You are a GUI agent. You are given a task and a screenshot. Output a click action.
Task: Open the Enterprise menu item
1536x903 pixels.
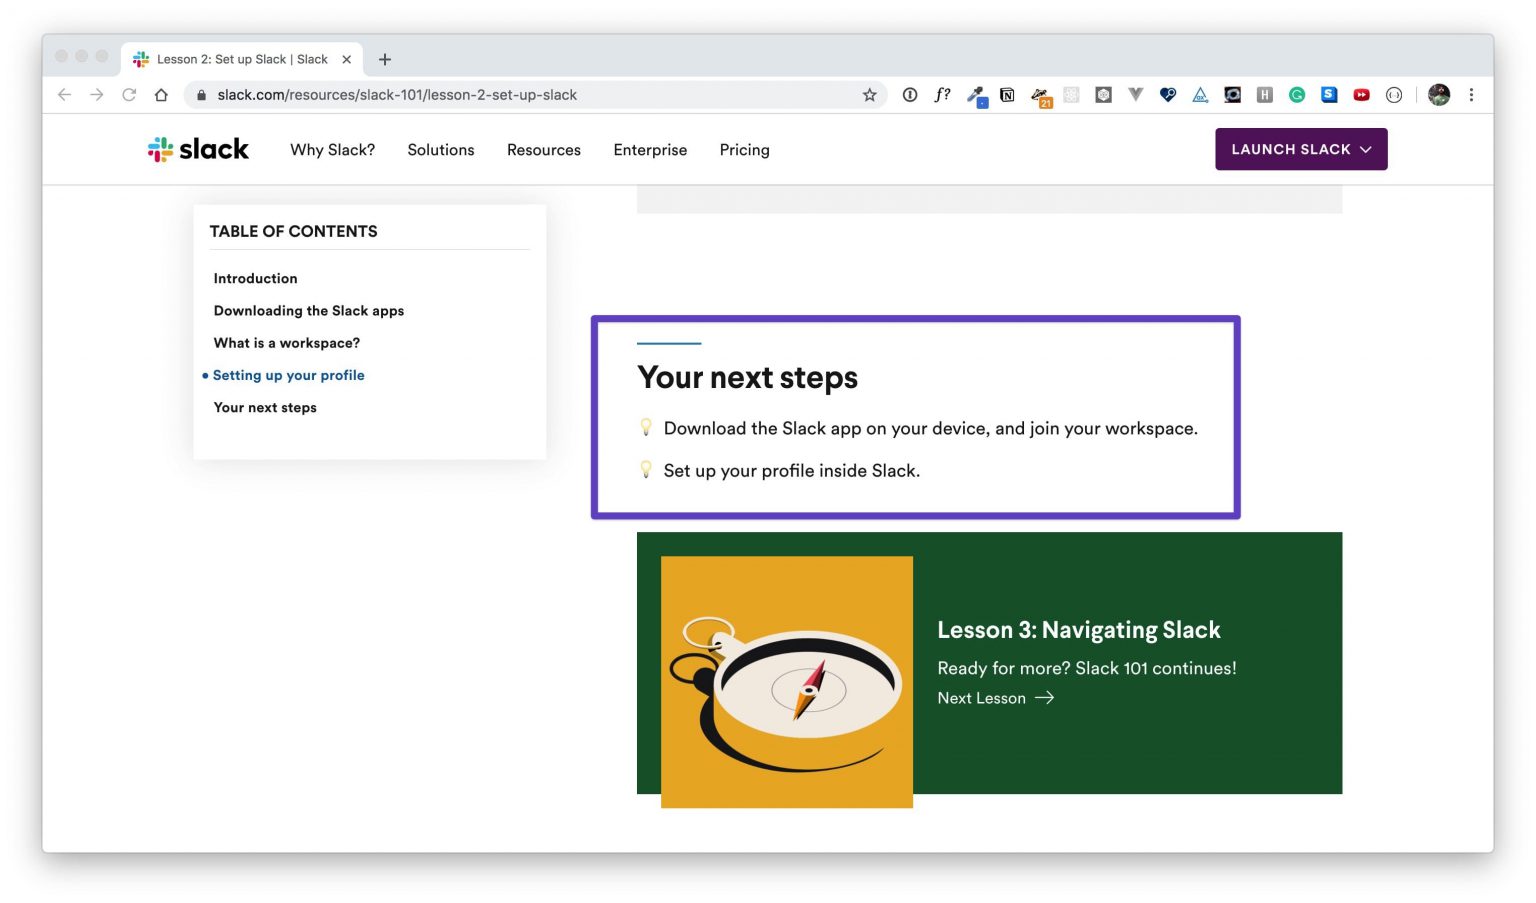click(x=650, y=150)
